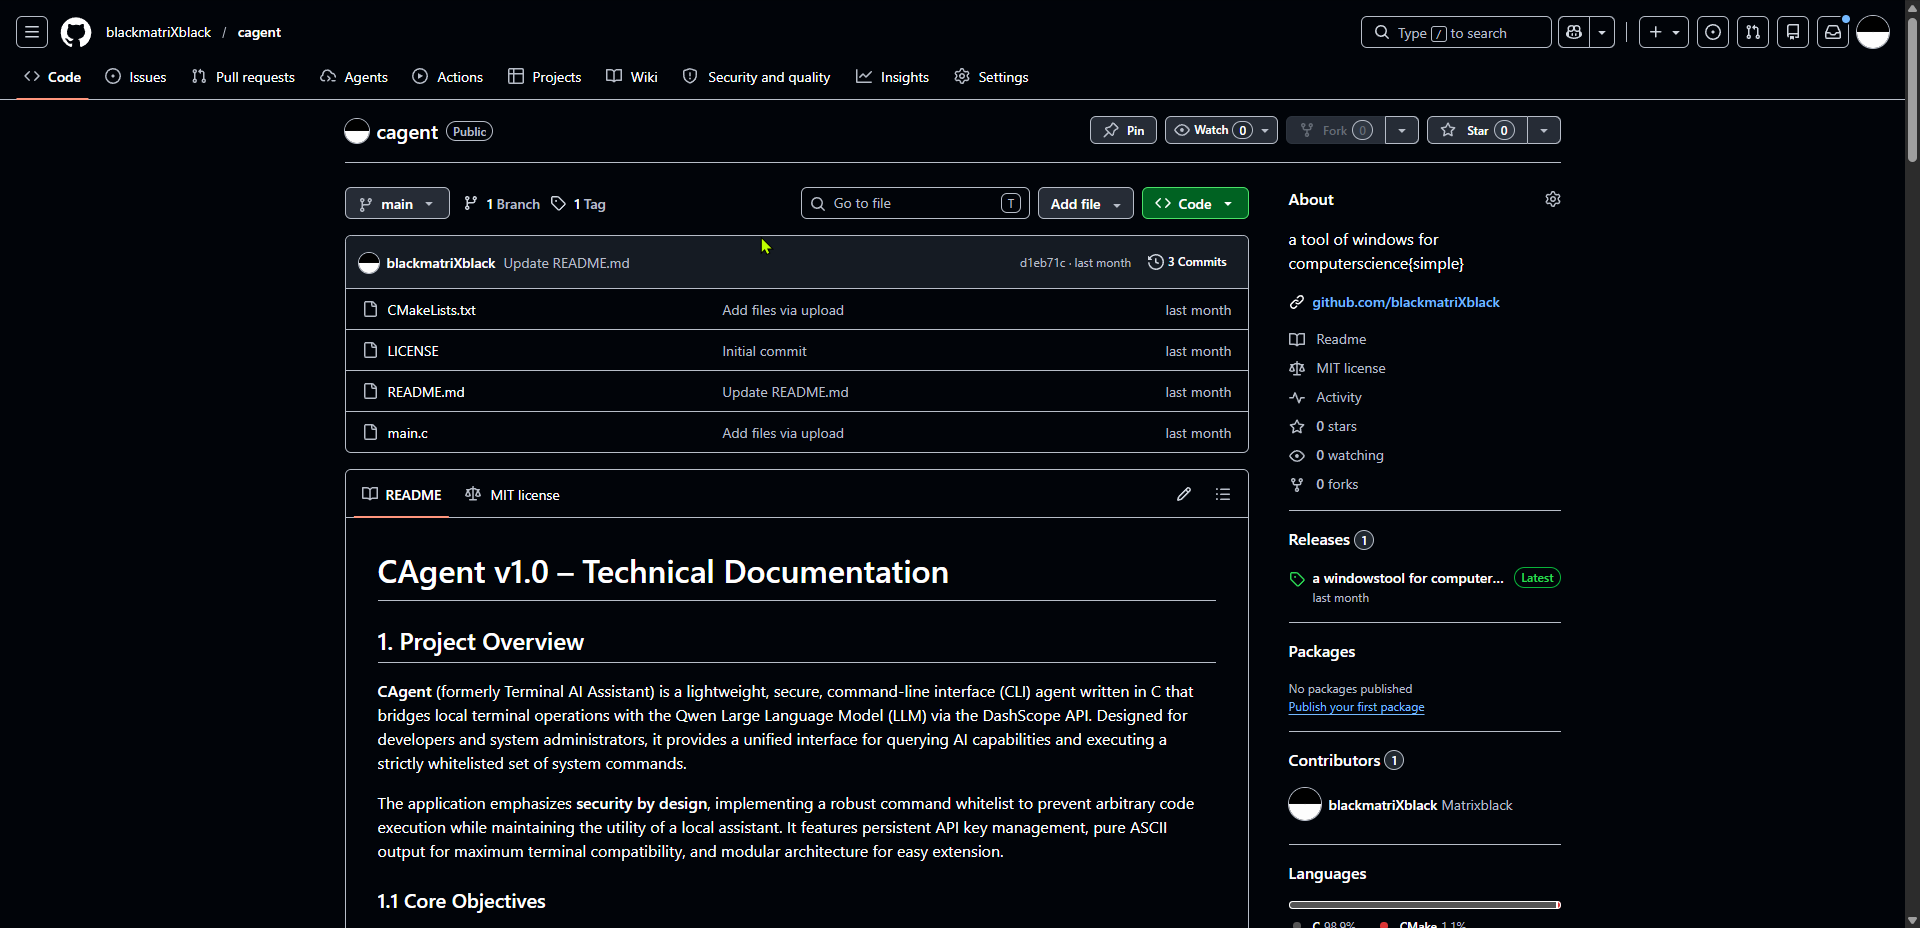Click the pencil icon to edit README
Viewport: 1920px width, 928px height.
pos(1184,494)
